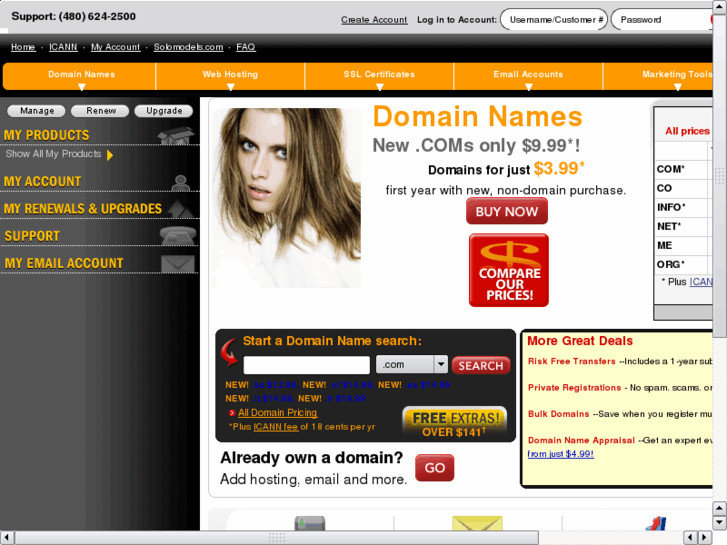Click the red GO button

tap(434, 468)
